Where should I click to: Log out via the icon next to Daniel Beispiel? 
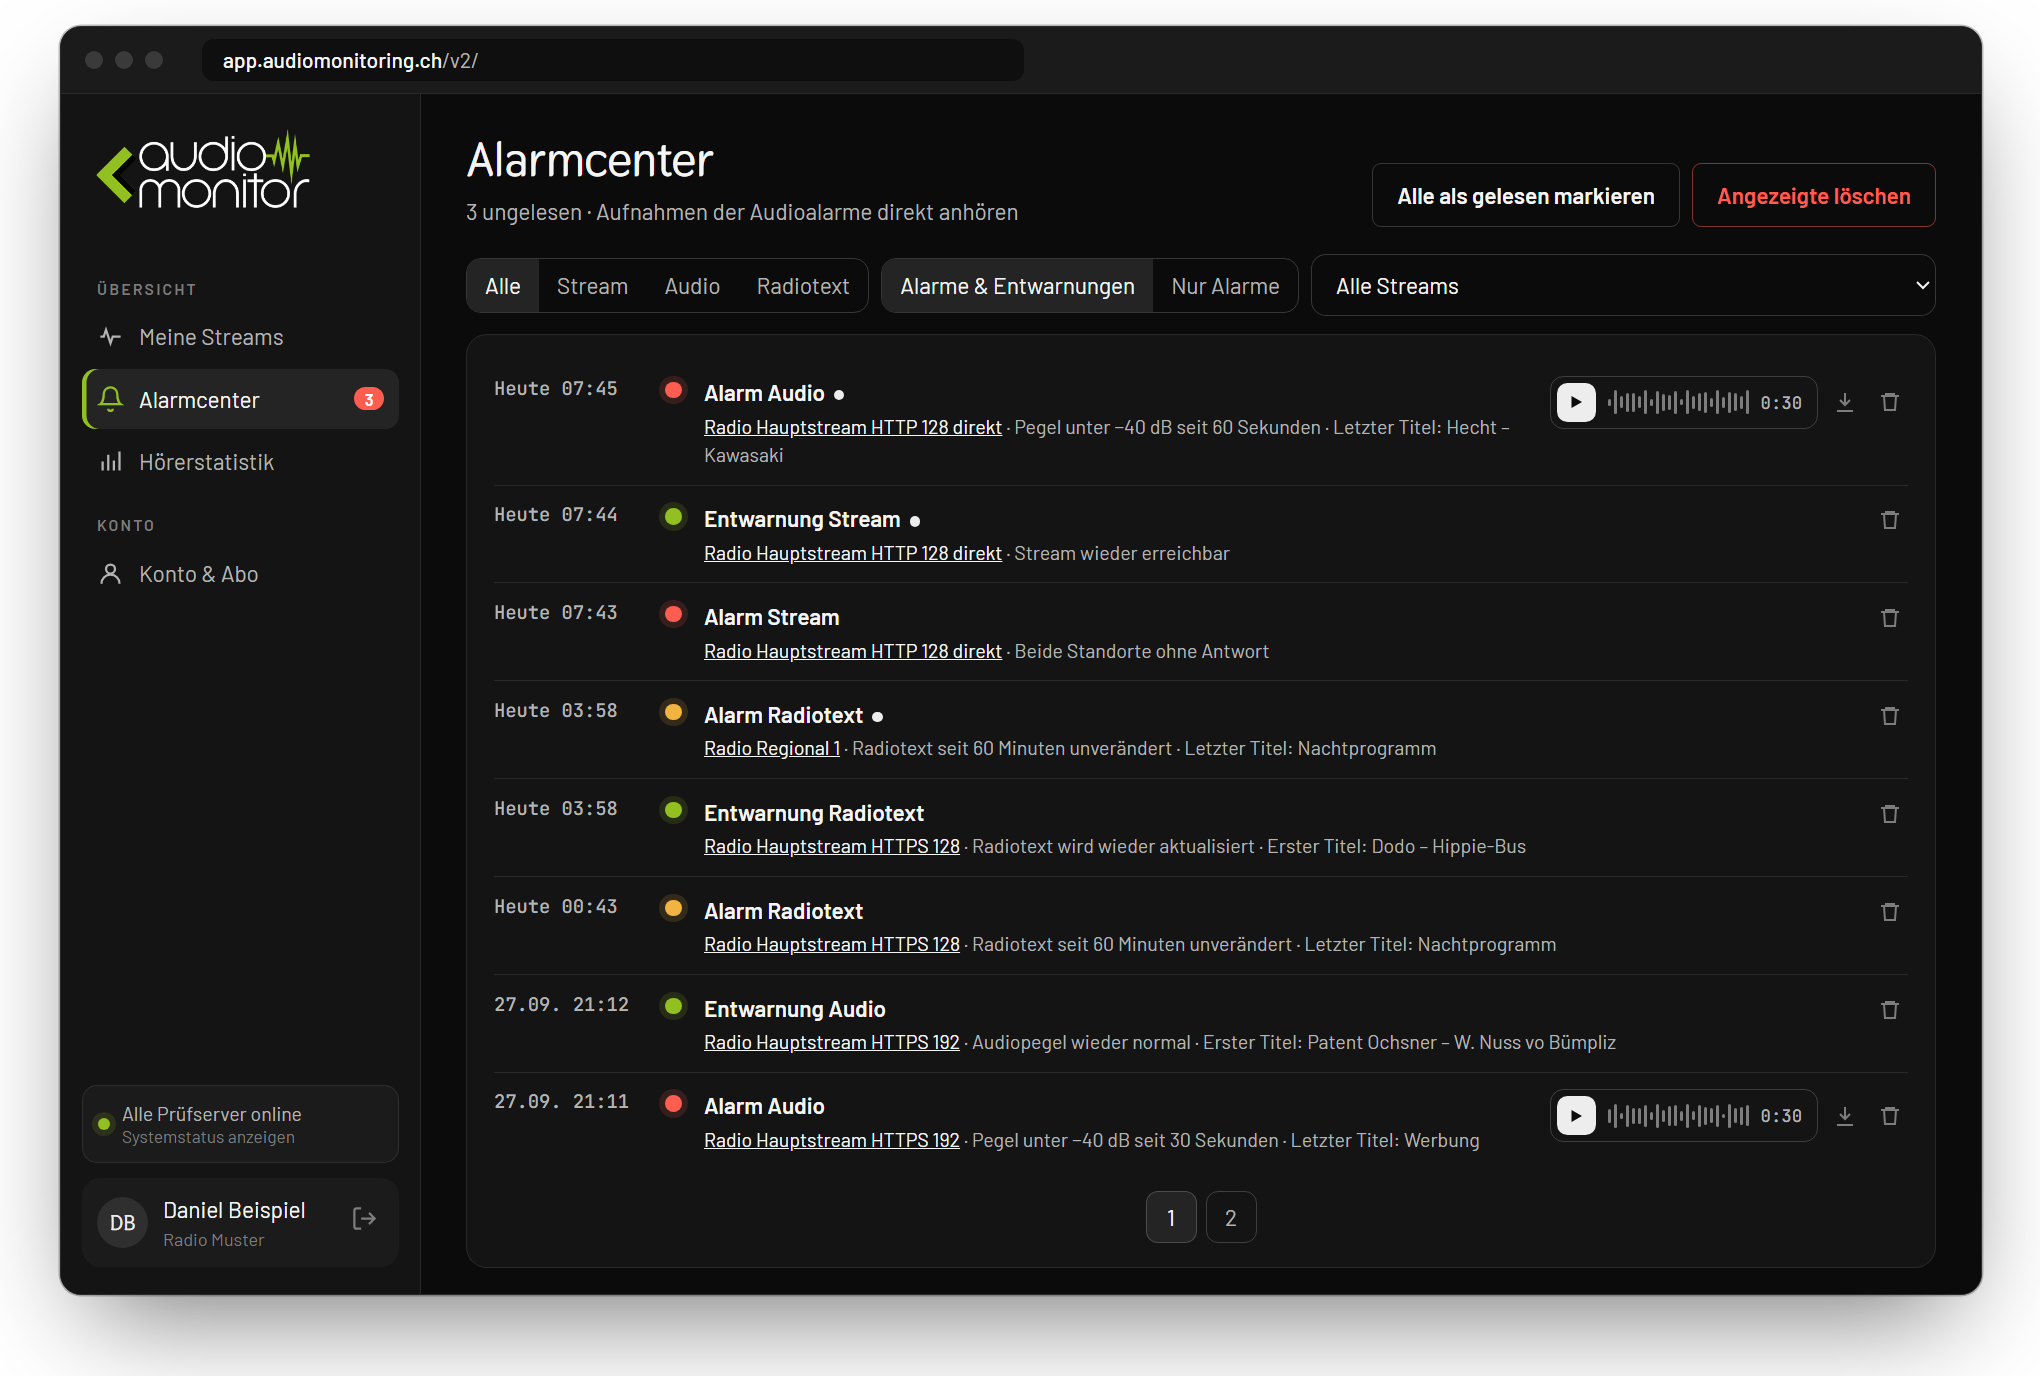pos(364,1219)
